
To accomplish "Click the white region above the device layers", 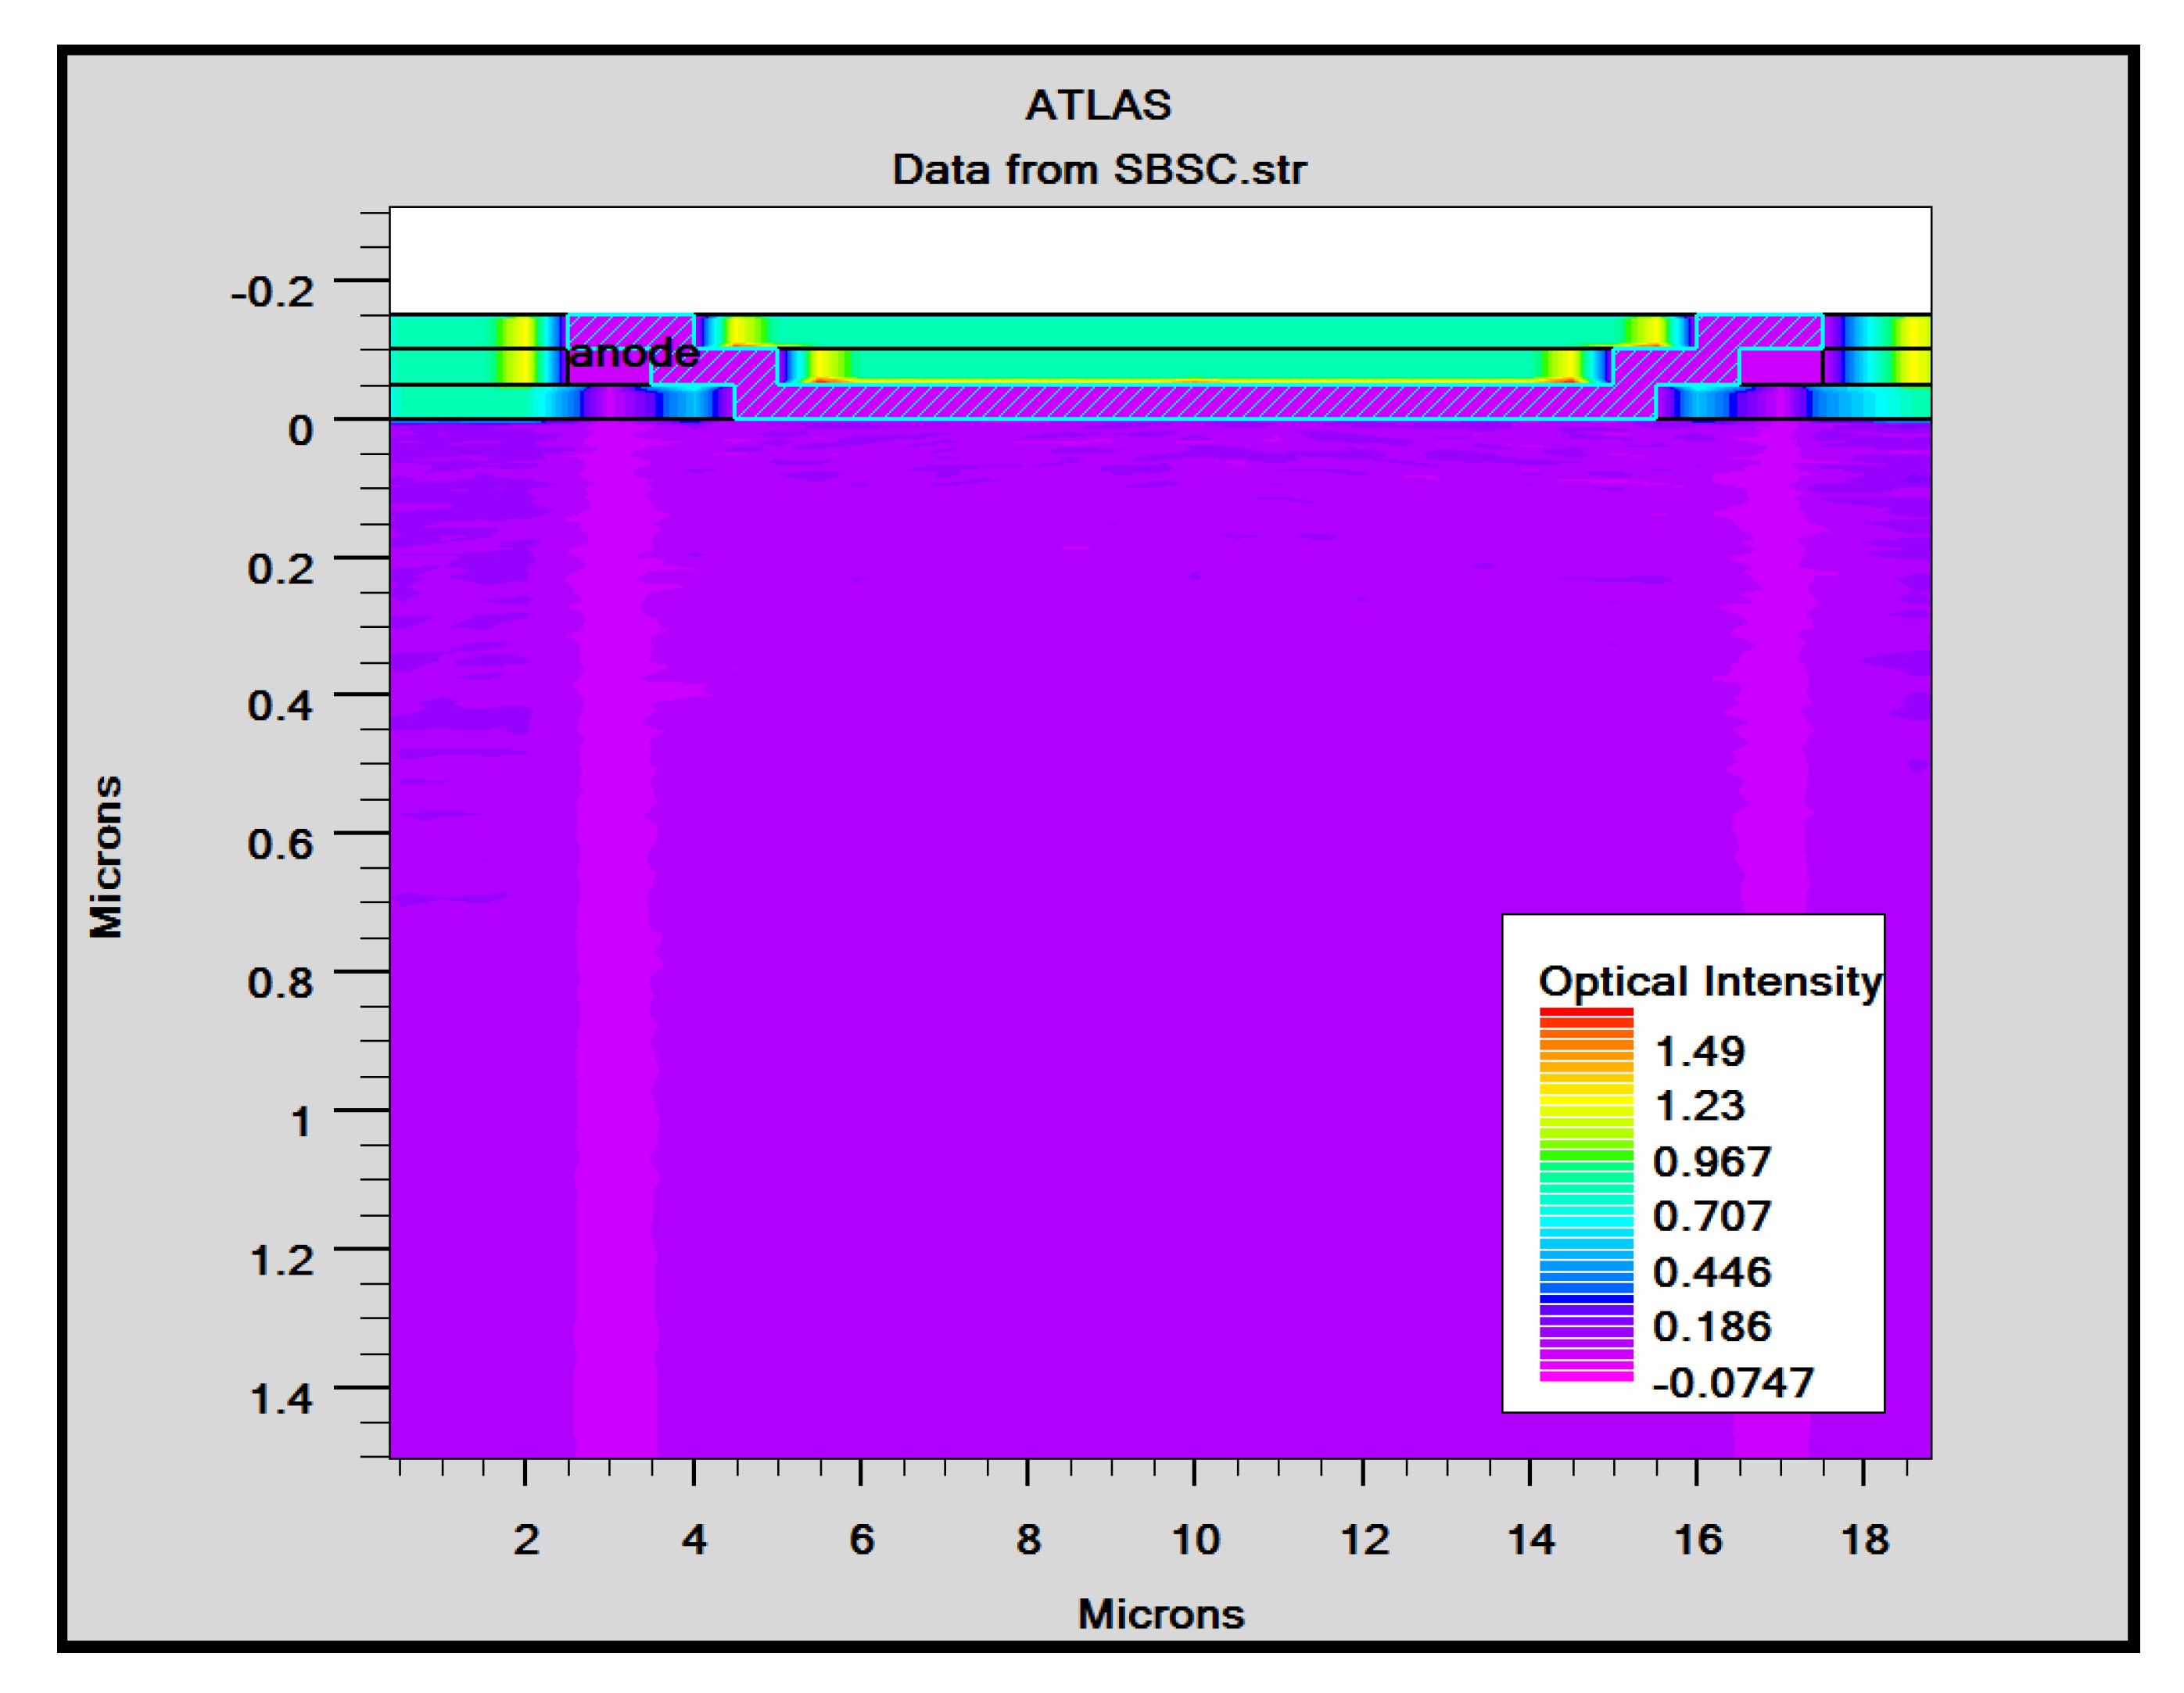I will pos(1160,260).
